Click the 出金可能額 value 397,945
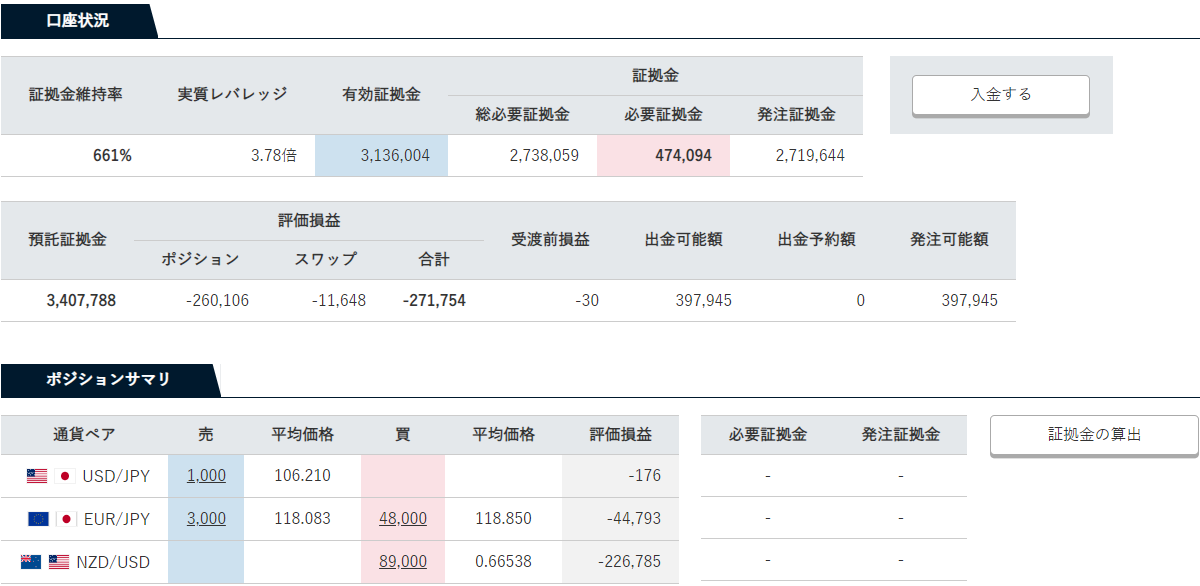1200x586 pixels. click(x=704, y=300)
